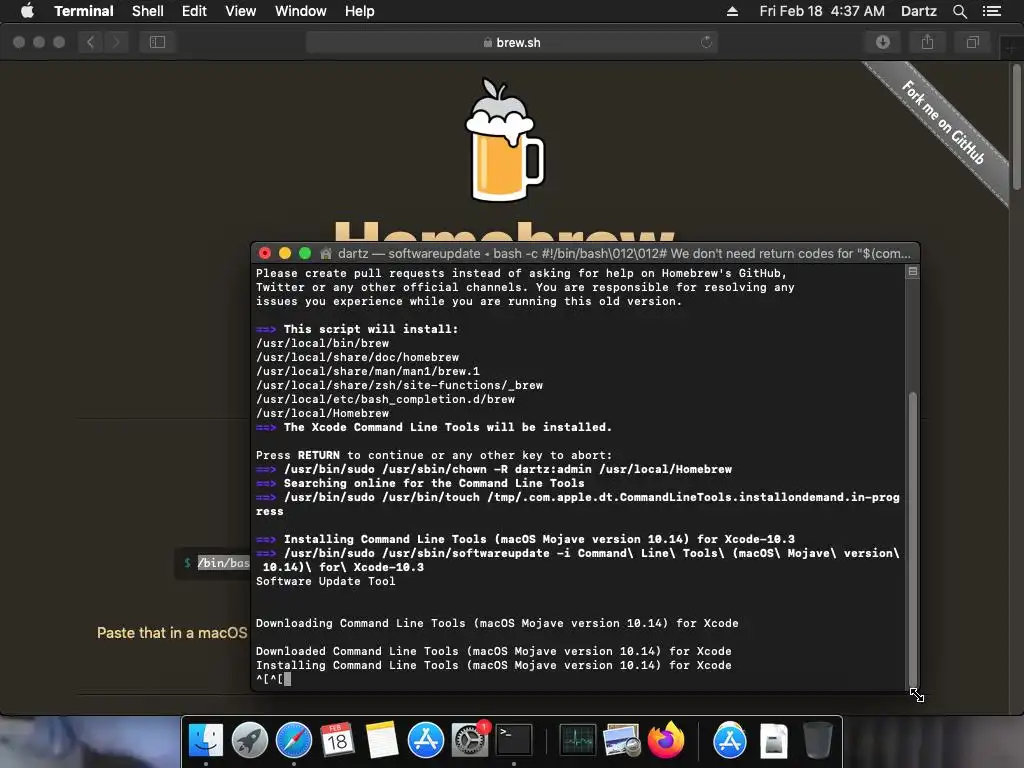Viewport: 1024px width, 768px height.
Task: Click the eject icon in menu bar
Action: click(x=732, y=11)
